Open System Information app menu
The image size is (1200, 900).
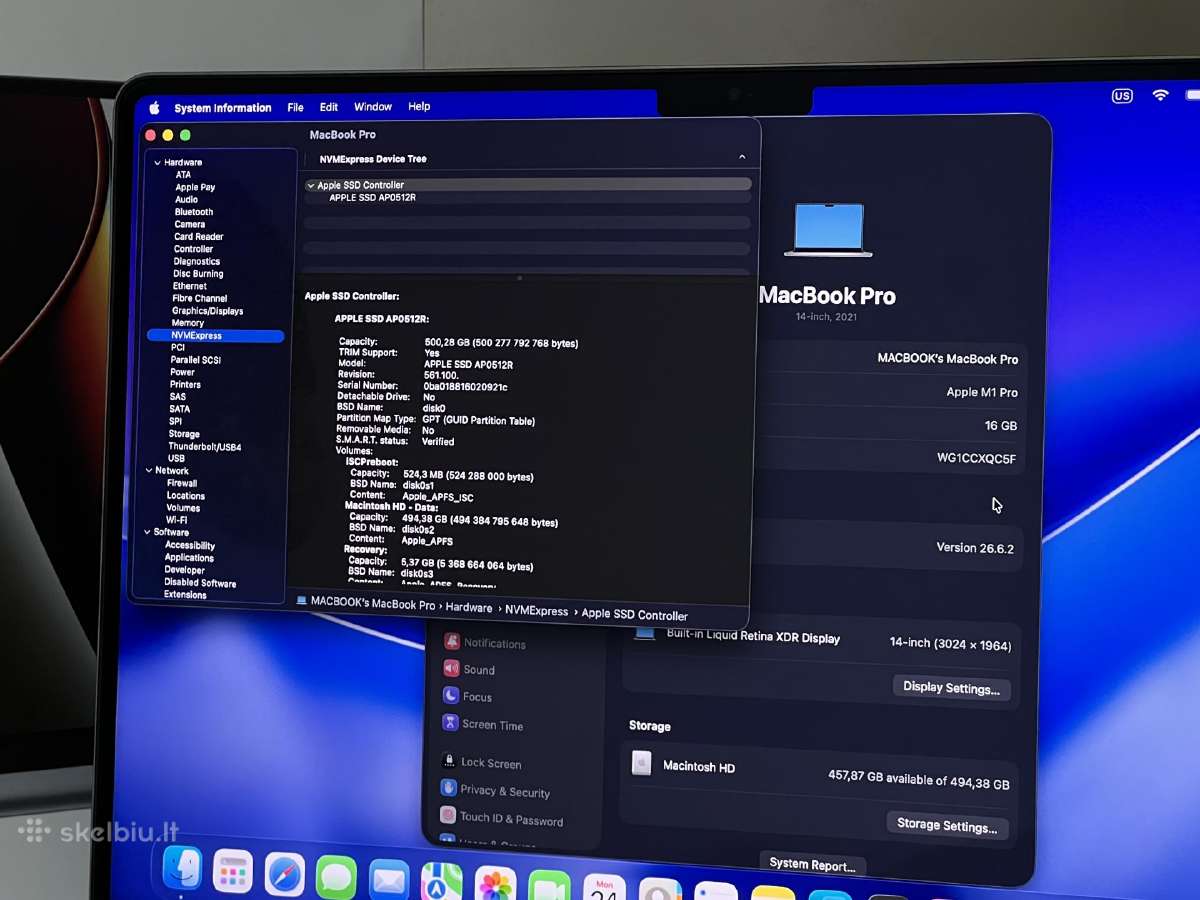coord(223,108)
